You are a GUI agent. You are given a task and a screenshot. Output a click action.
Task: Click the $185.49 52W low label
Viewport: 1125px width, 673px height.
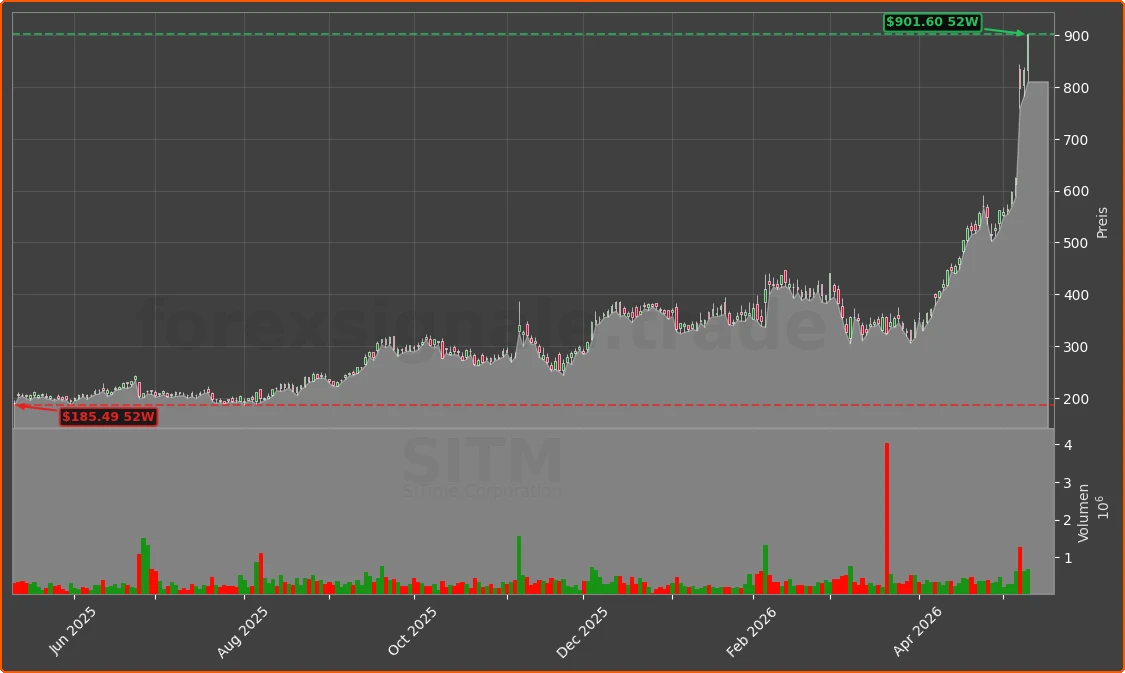tap(108, 417)
